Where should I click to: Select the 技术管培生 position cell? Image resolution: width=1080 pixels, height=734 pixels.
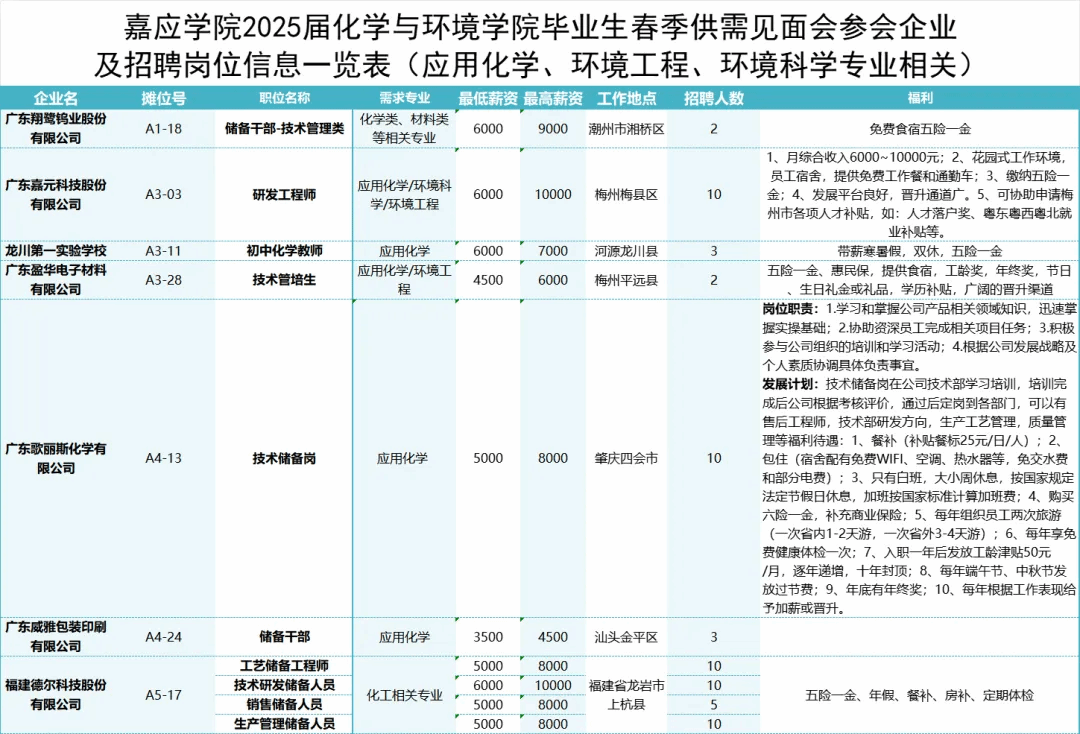[284, 280]
